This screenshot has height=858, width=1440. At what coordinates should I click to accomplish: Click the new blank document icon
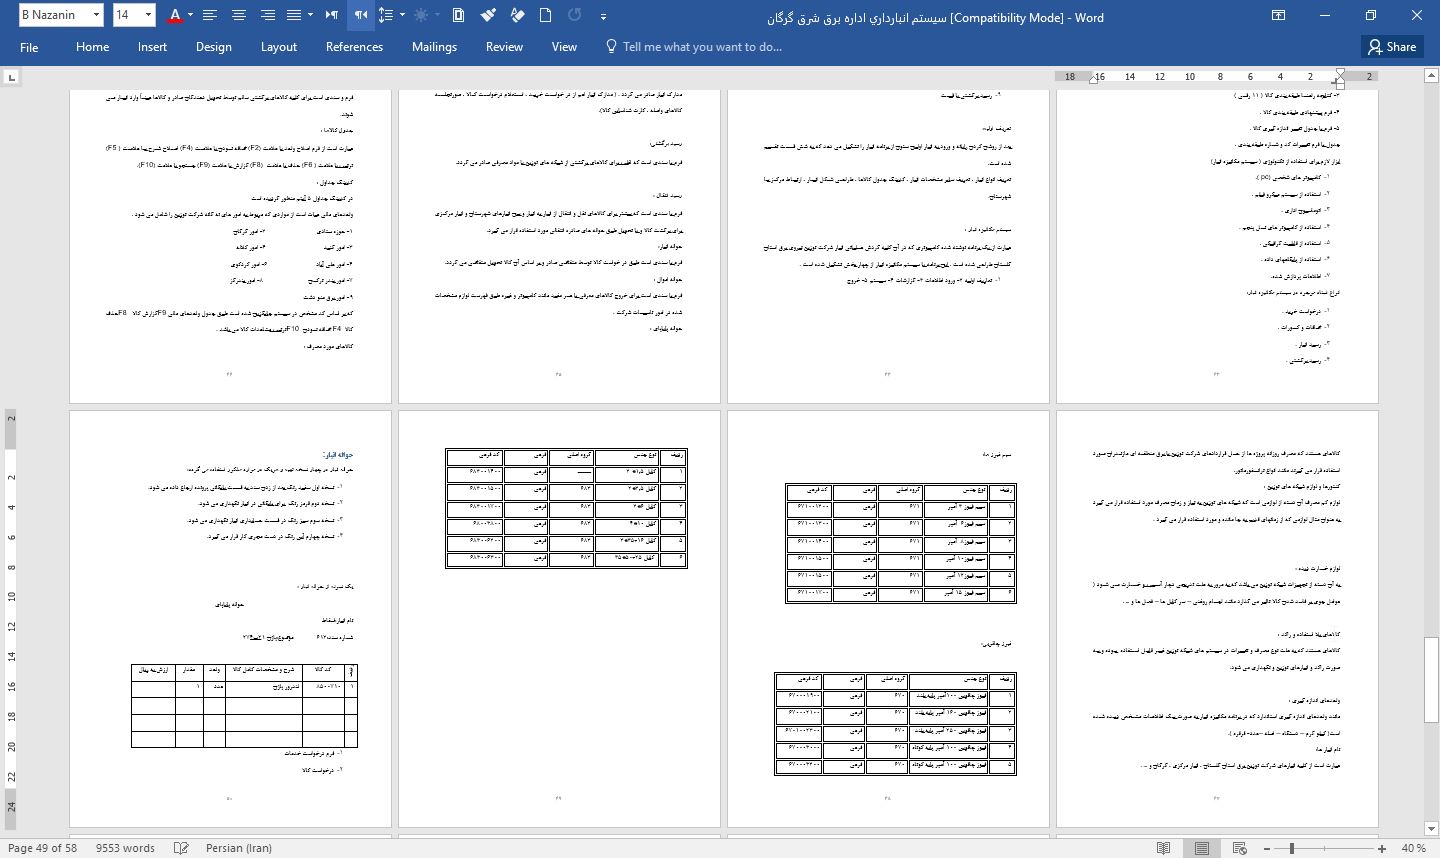(545, 15)
